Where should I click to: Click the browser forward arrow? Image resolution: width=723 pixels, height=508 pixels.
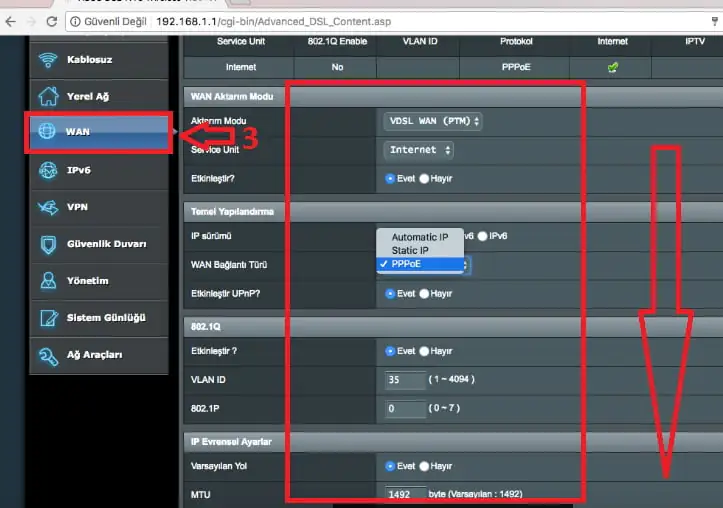click(x=31, y=22)
